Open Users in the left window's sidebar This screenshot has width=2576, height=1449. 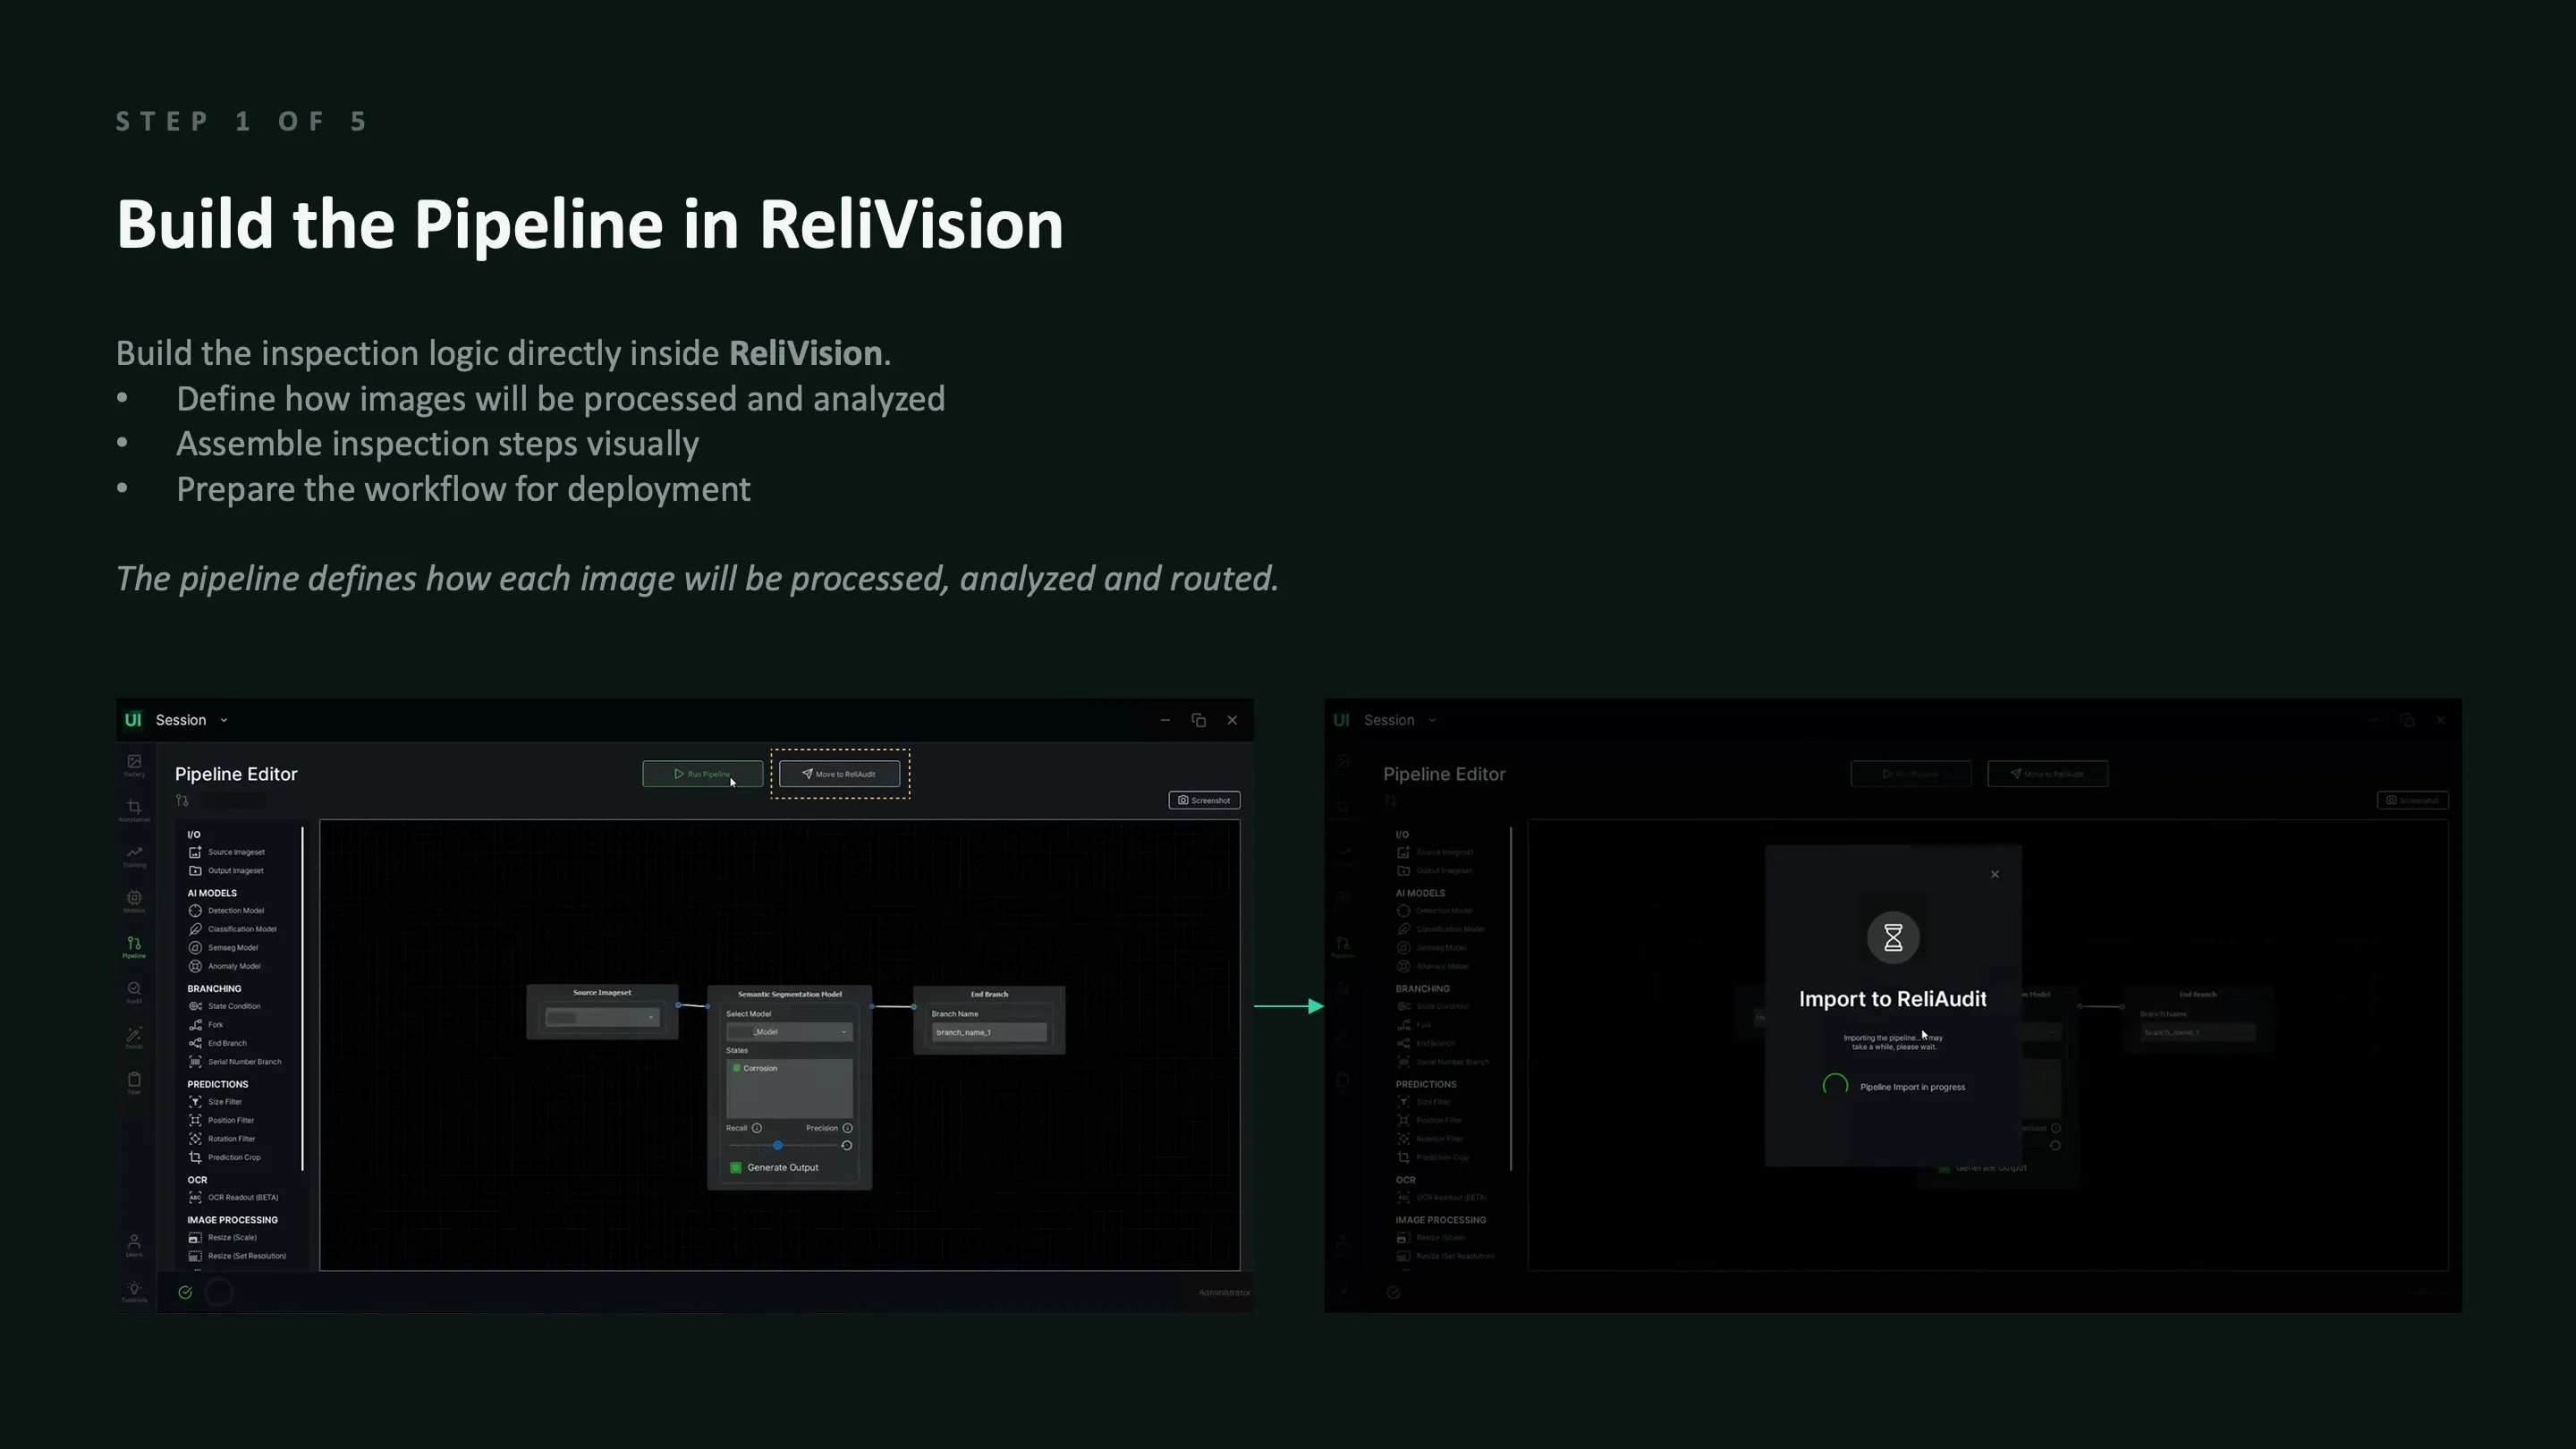pos(134,1245)
